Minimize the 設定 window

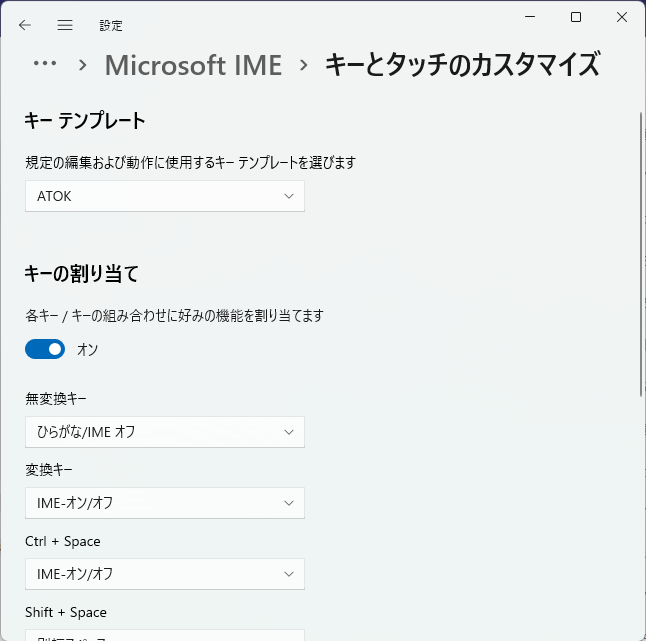(530, 17)
